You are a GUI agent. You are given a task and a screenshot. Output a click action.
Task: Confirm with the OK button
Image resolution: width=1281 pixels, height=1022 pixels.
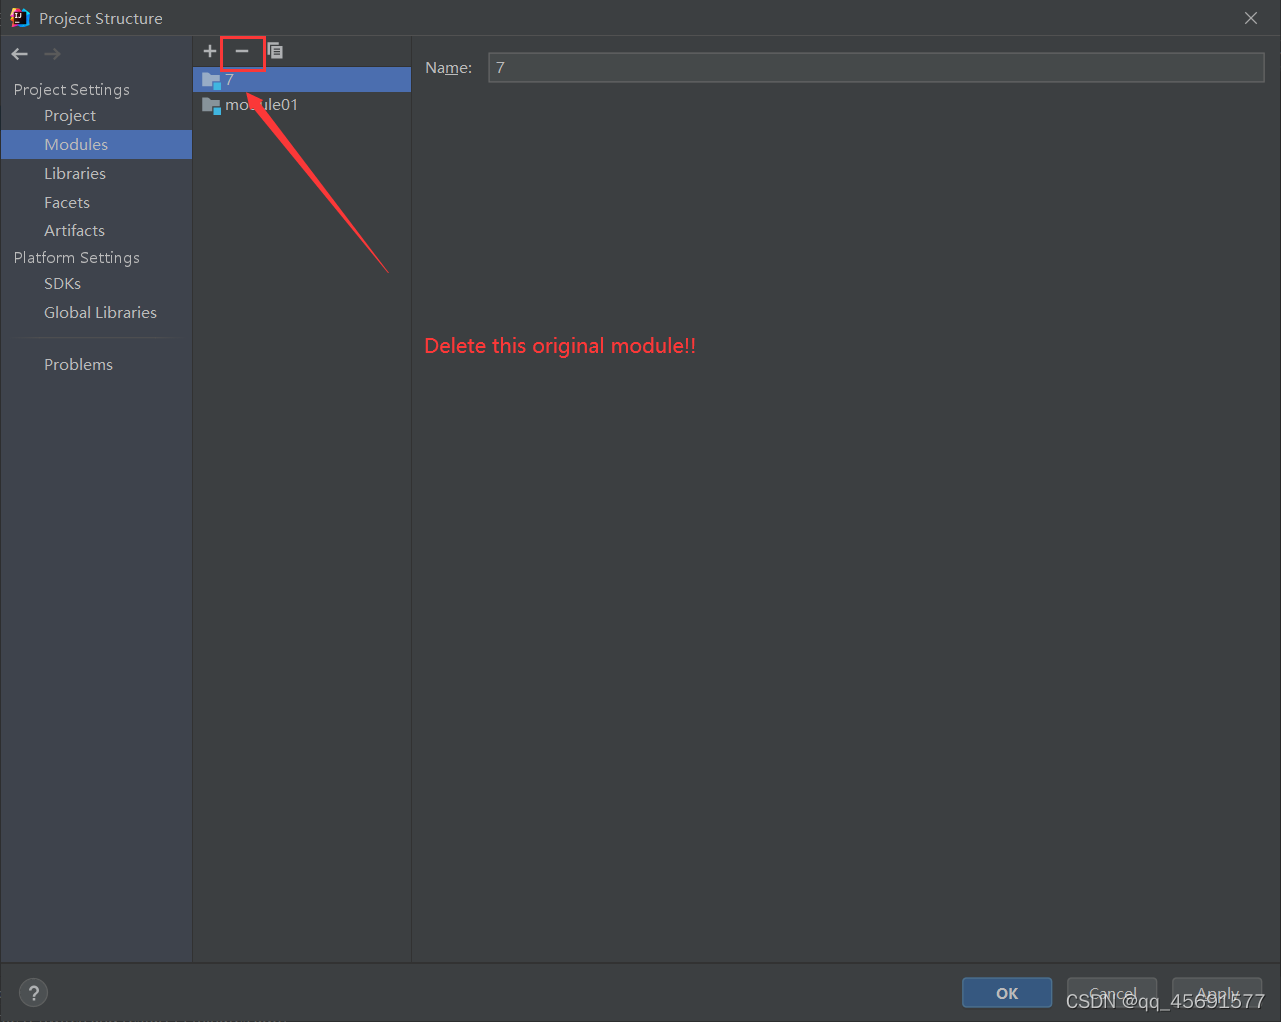(1007, 993)
